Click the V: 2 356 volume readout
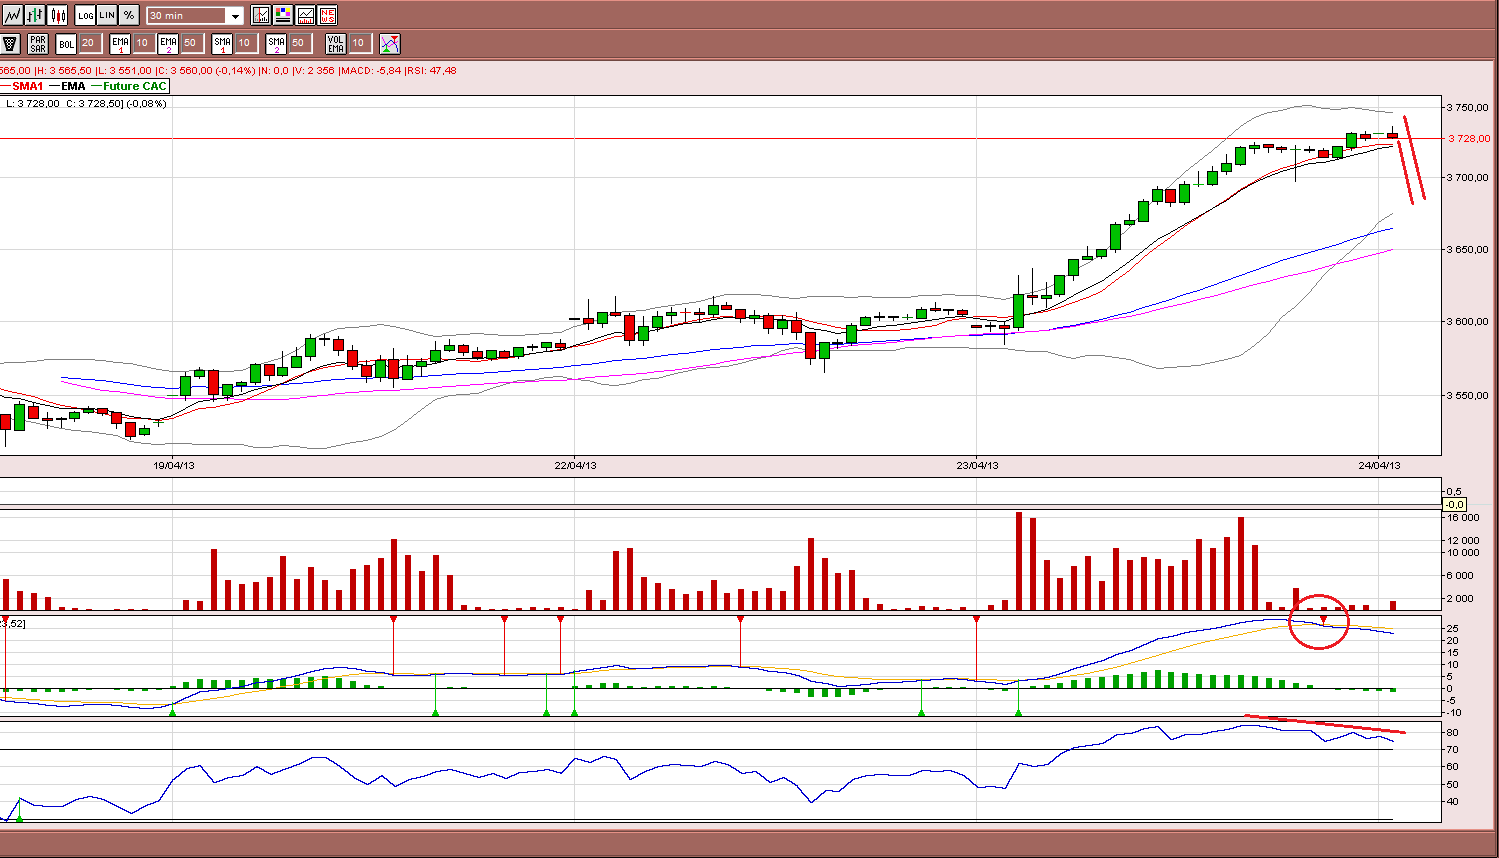This screenshot has width=1499, height=858. (313, 71)
